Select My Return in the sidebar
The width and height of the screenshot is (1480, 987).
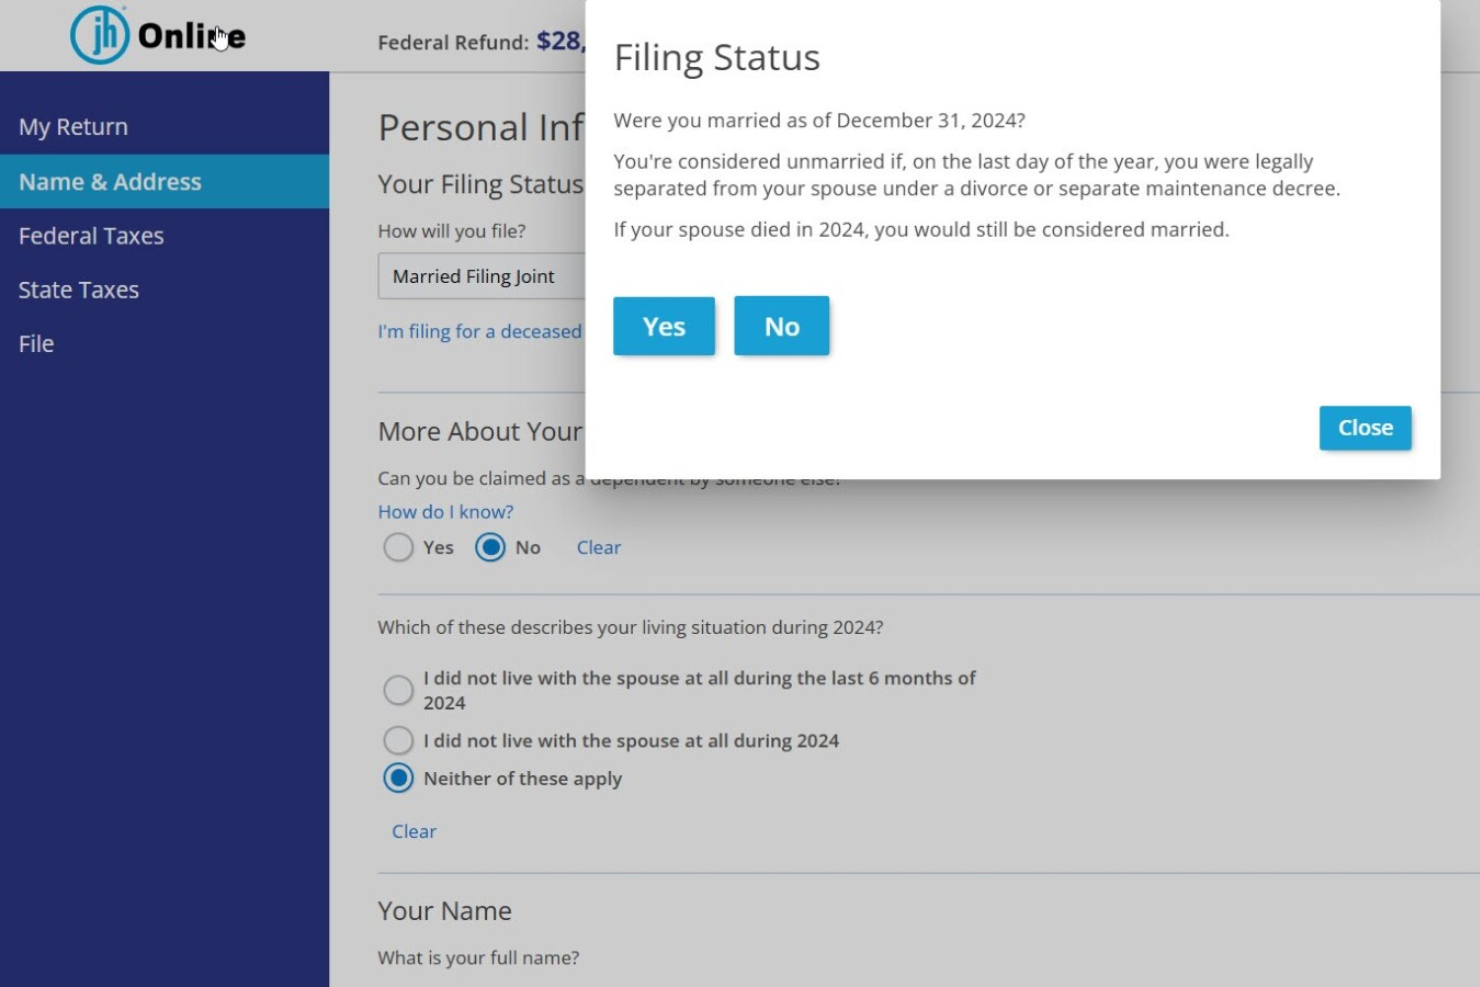coord(73,126)
